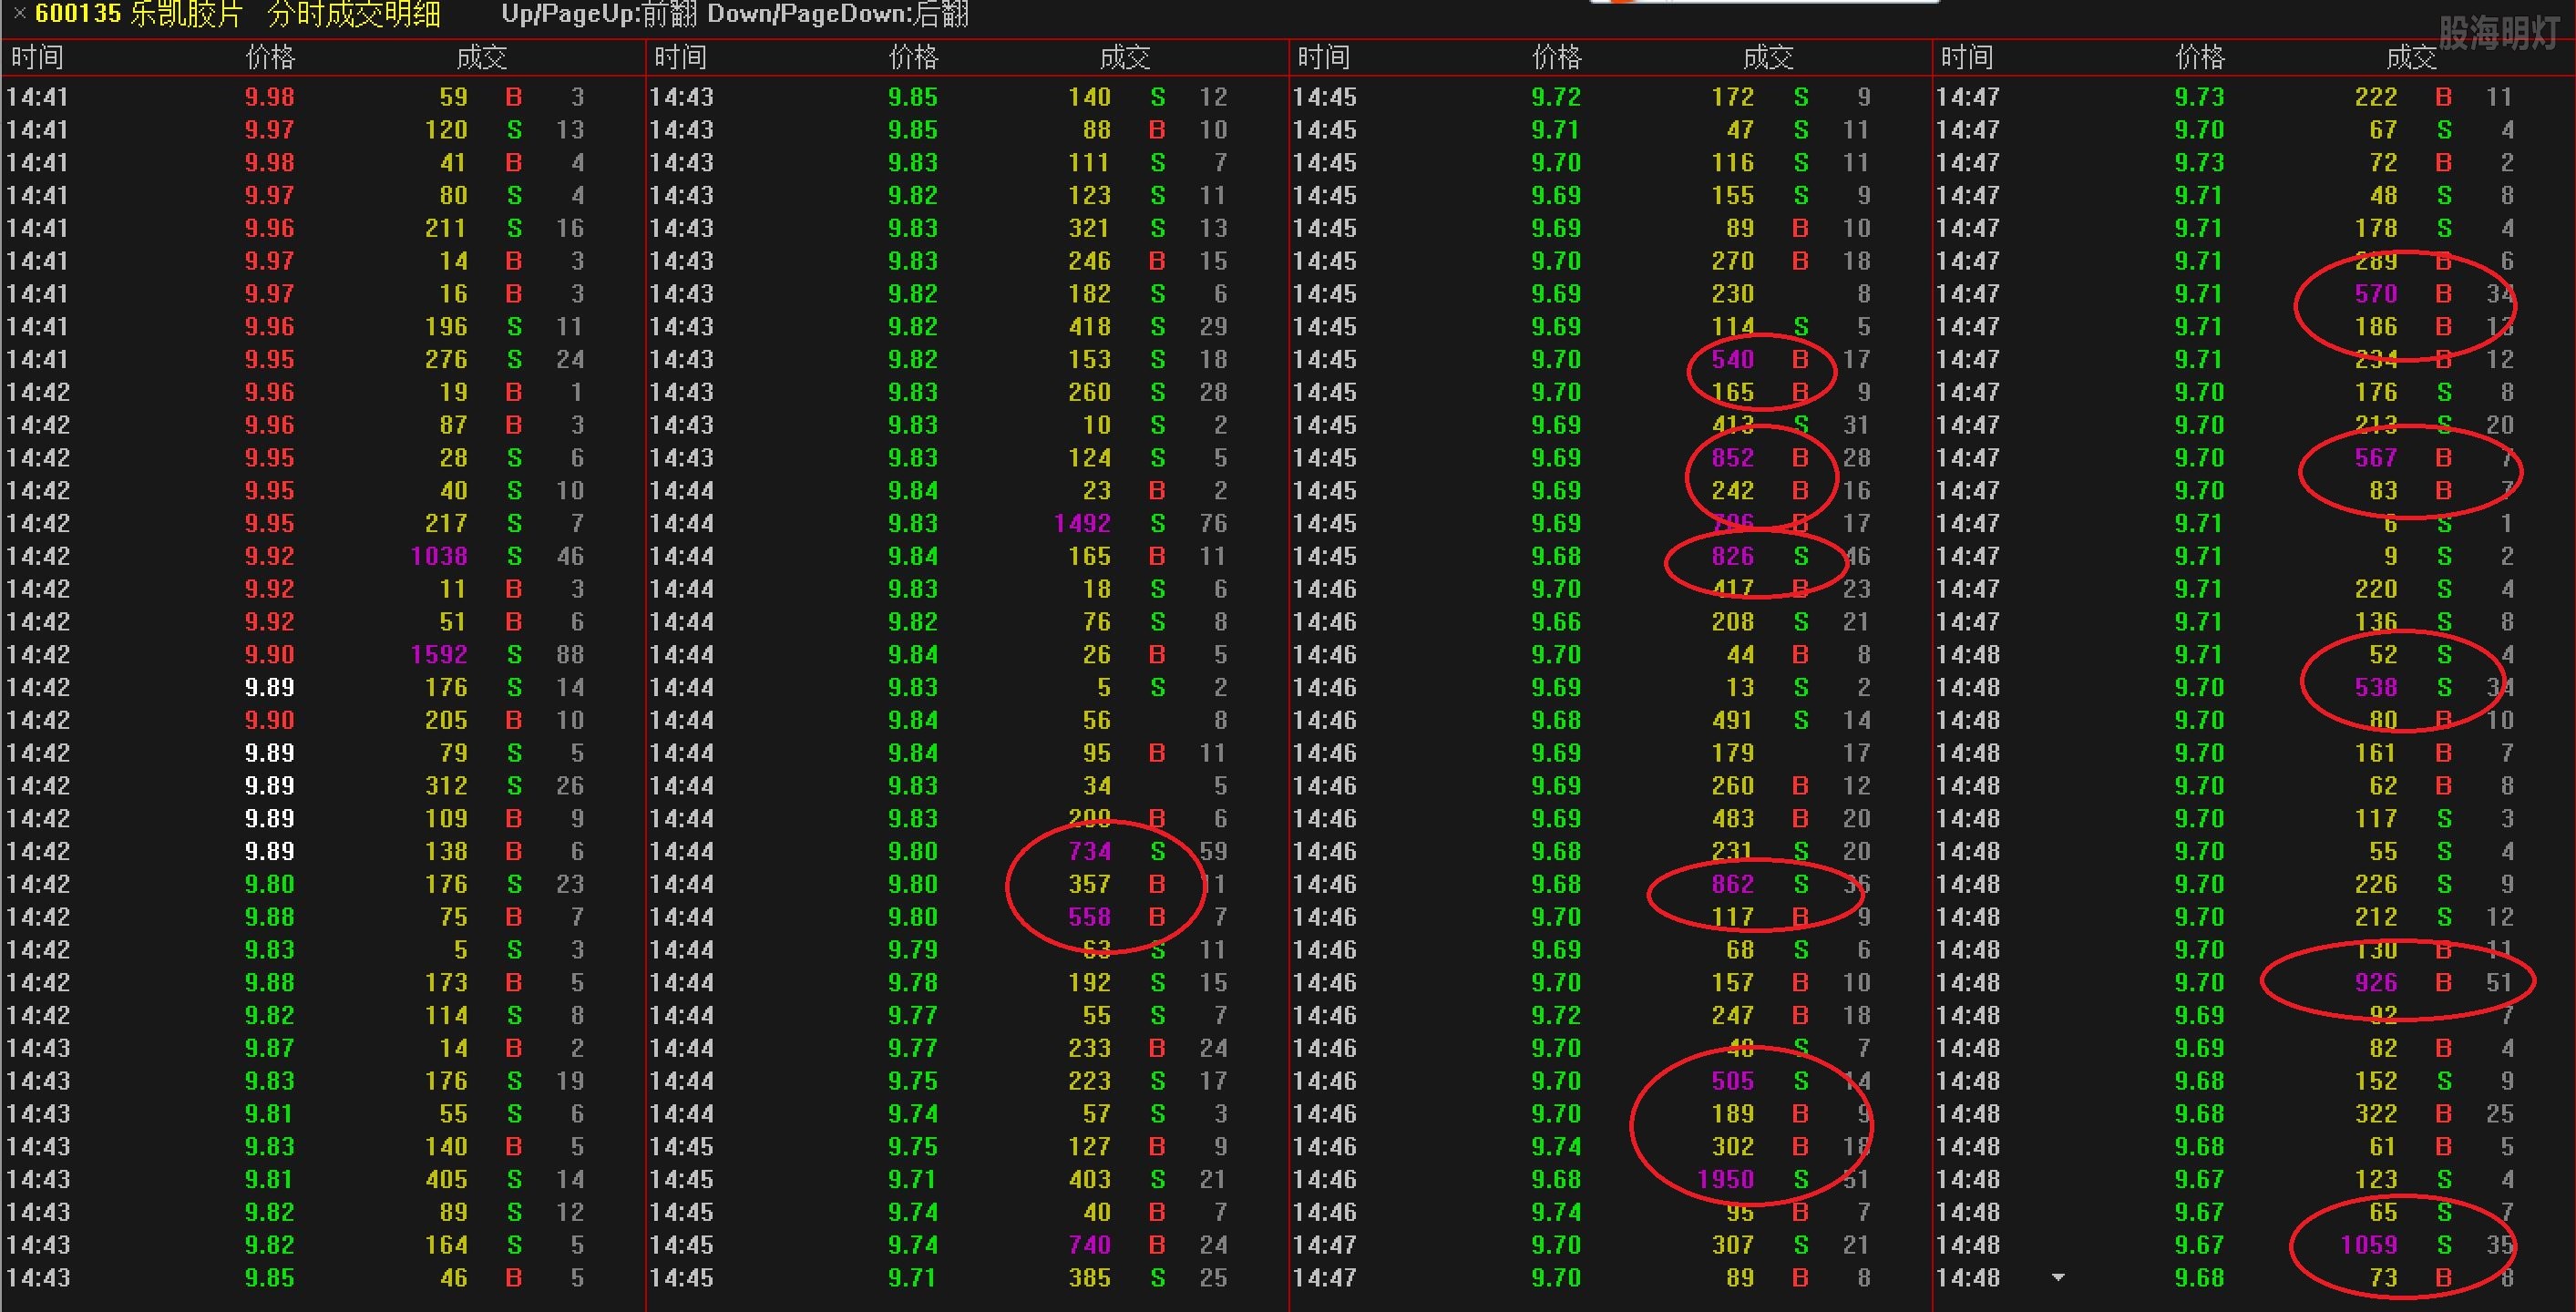
Task: Click the 307 volume cell at 14:47
Action: click(1733, 1245)
